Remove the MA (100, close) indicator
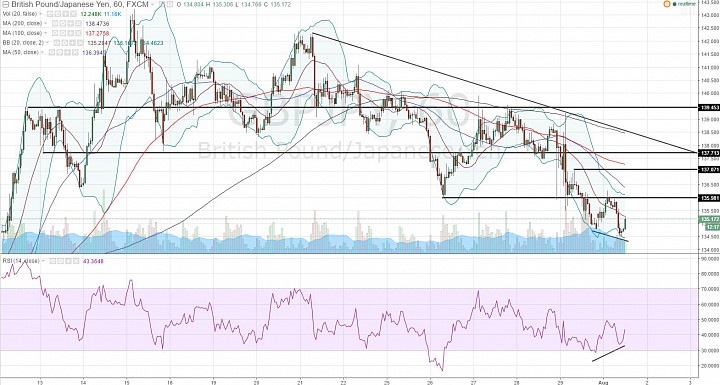Image resolution: width=720 pixels, height=385 pixels. [x=79, y=33]
